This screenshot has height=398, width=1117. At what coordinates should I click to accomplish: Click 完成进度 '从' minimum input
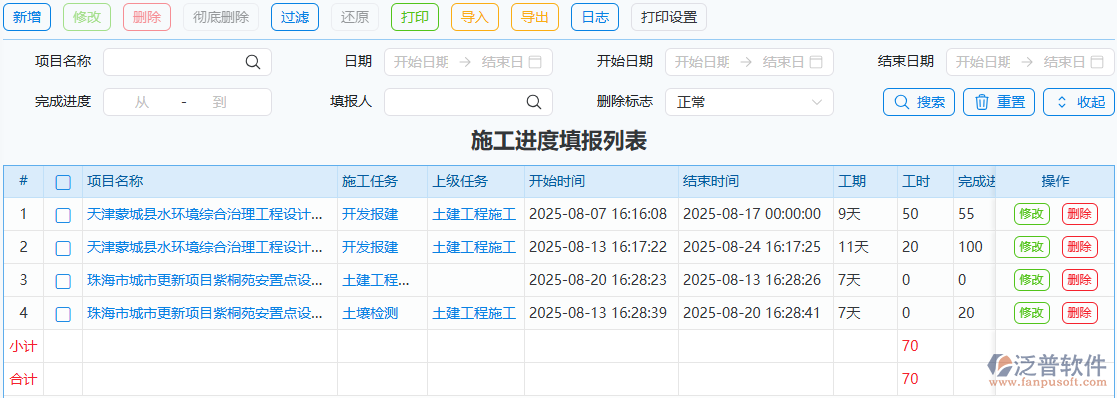click(142, 103)
